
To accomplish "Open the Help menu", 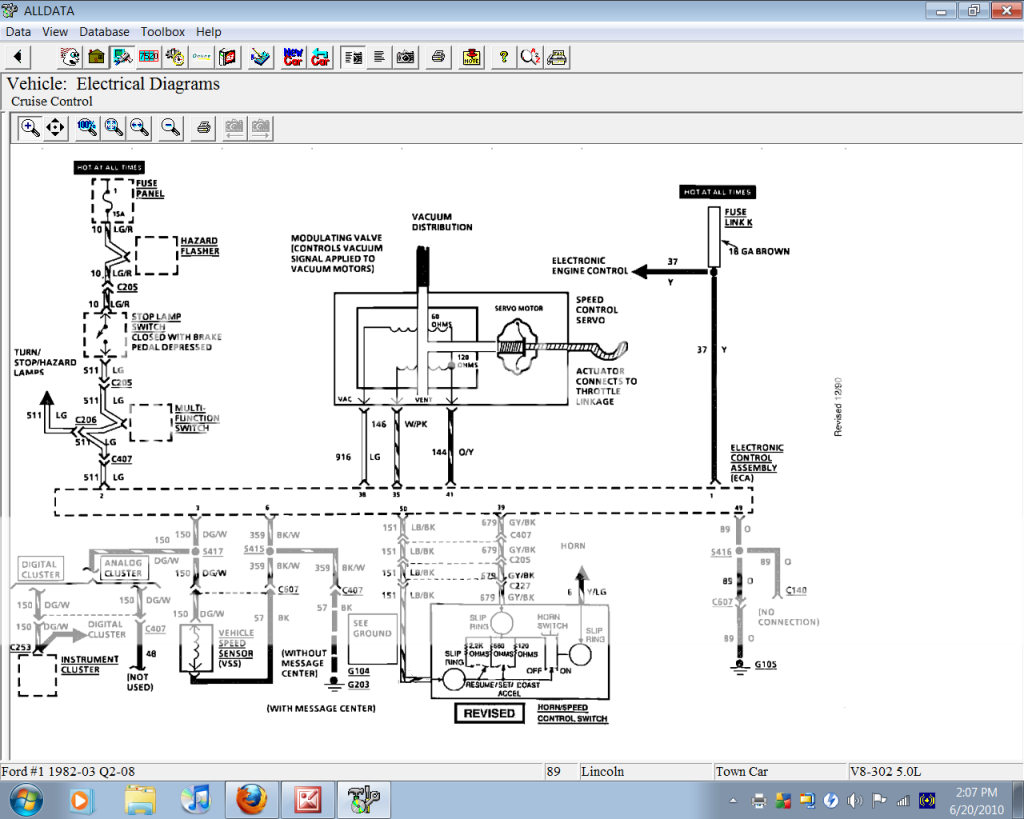I will coord(208,31).
